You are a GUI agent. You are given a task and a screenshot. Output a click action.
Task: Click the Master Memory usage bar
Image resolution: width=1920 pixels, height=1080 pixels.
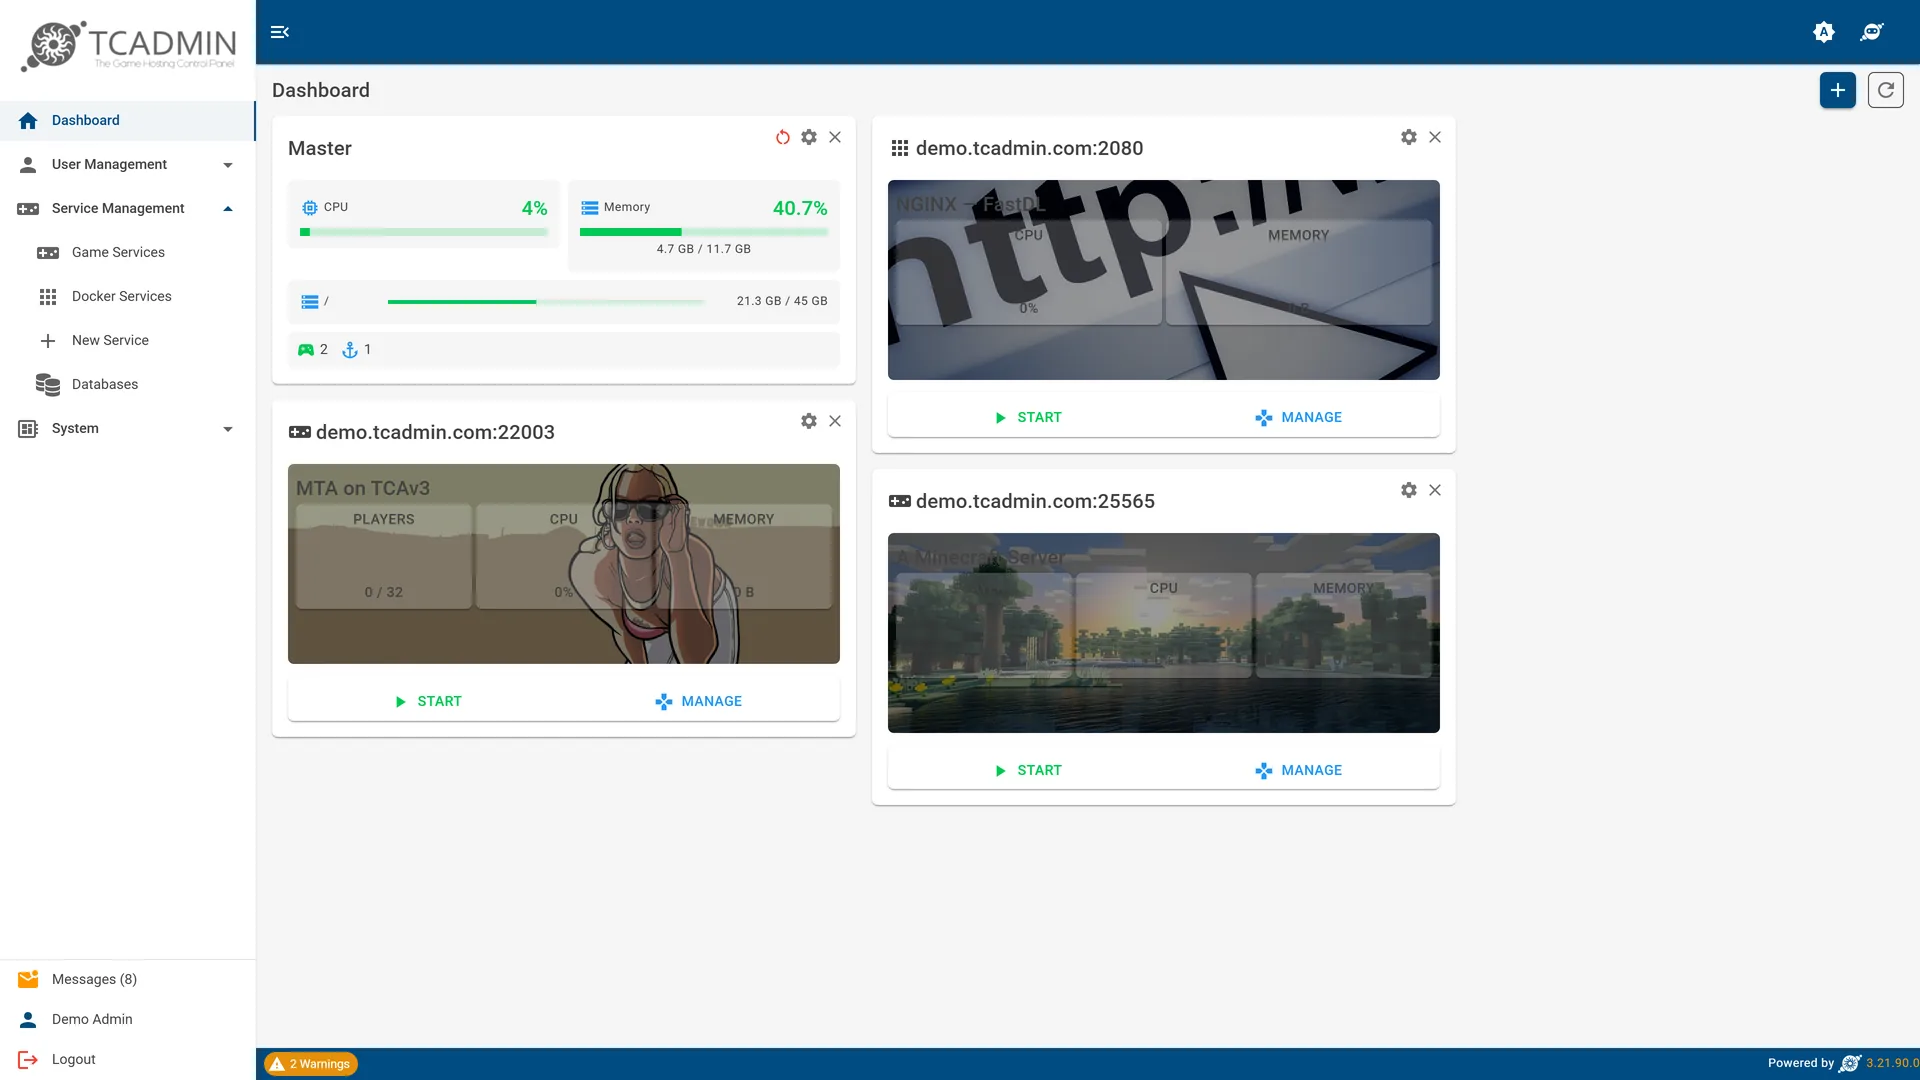coord(704,232)
